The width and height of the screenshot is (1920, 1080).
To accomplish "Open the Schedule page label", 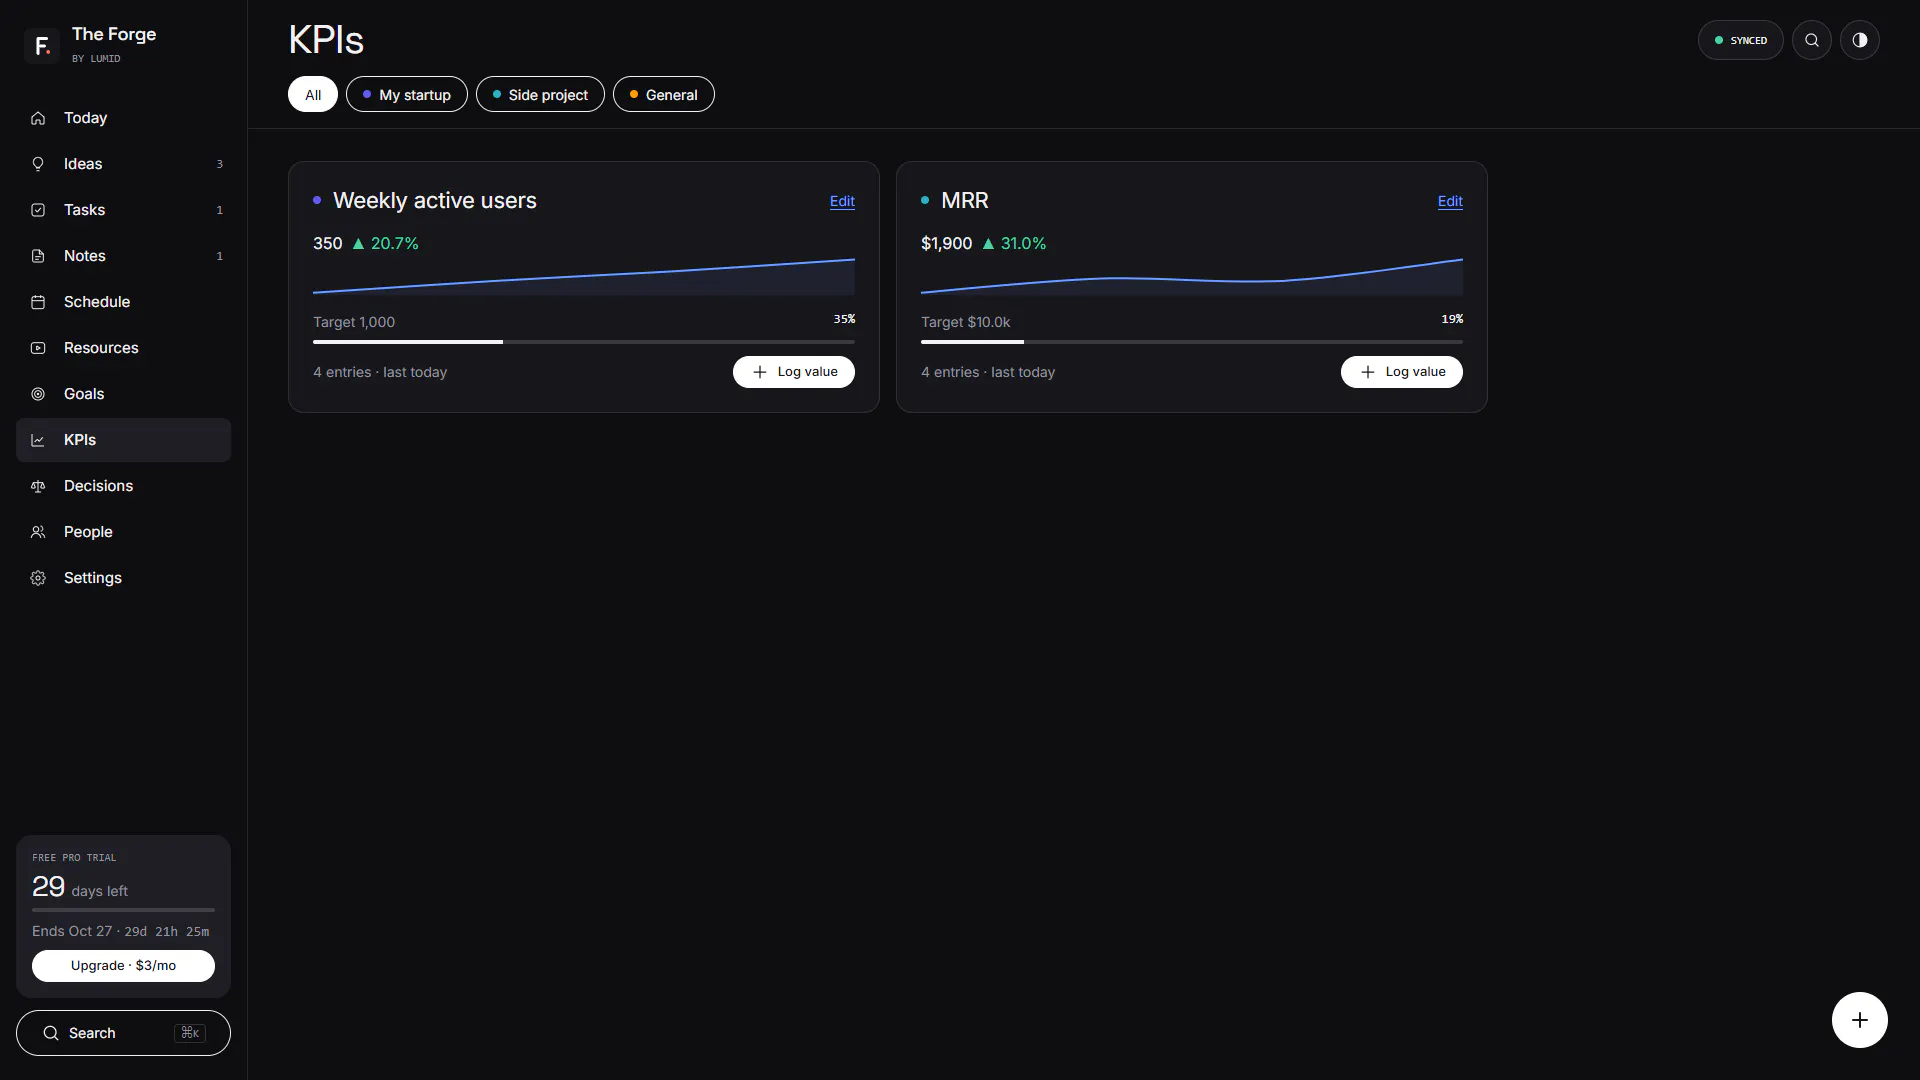I will (x=97, y=302).
